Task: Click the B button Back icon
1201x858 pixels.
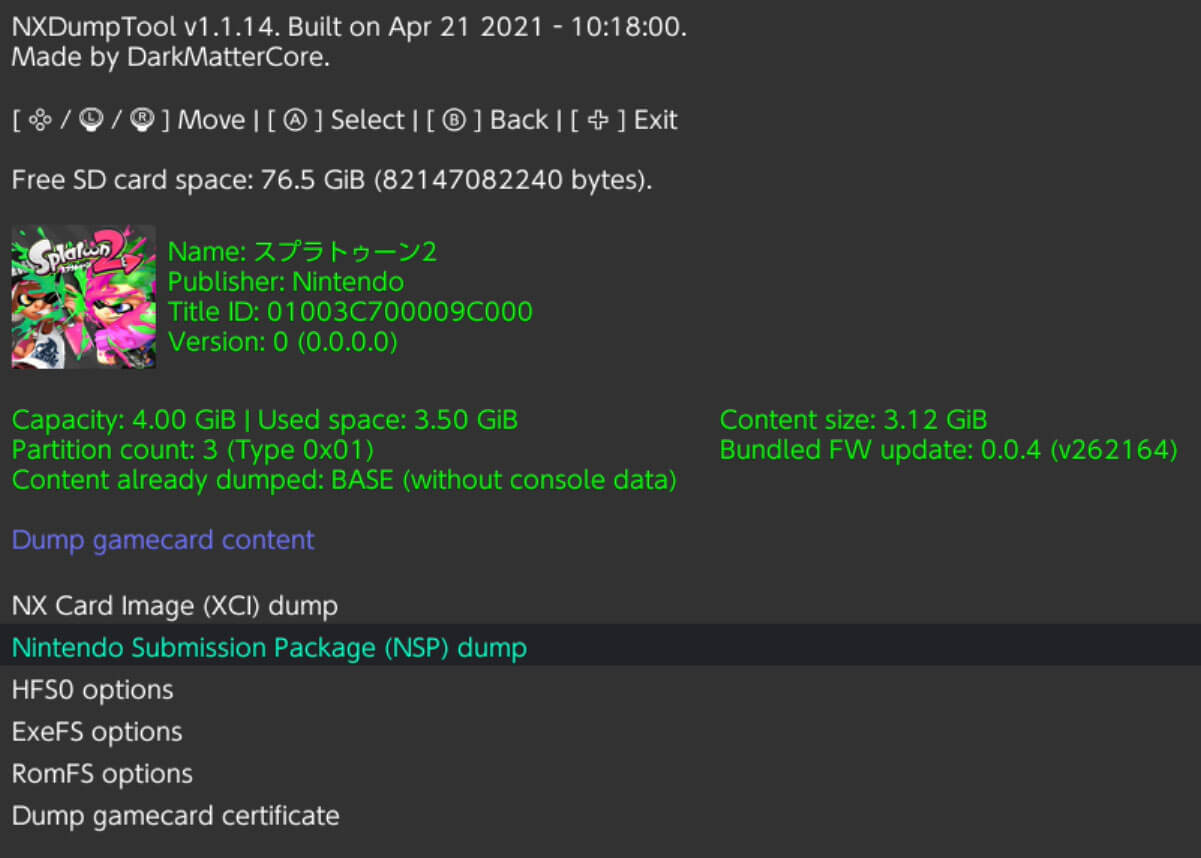Action: tap(453, 121)
